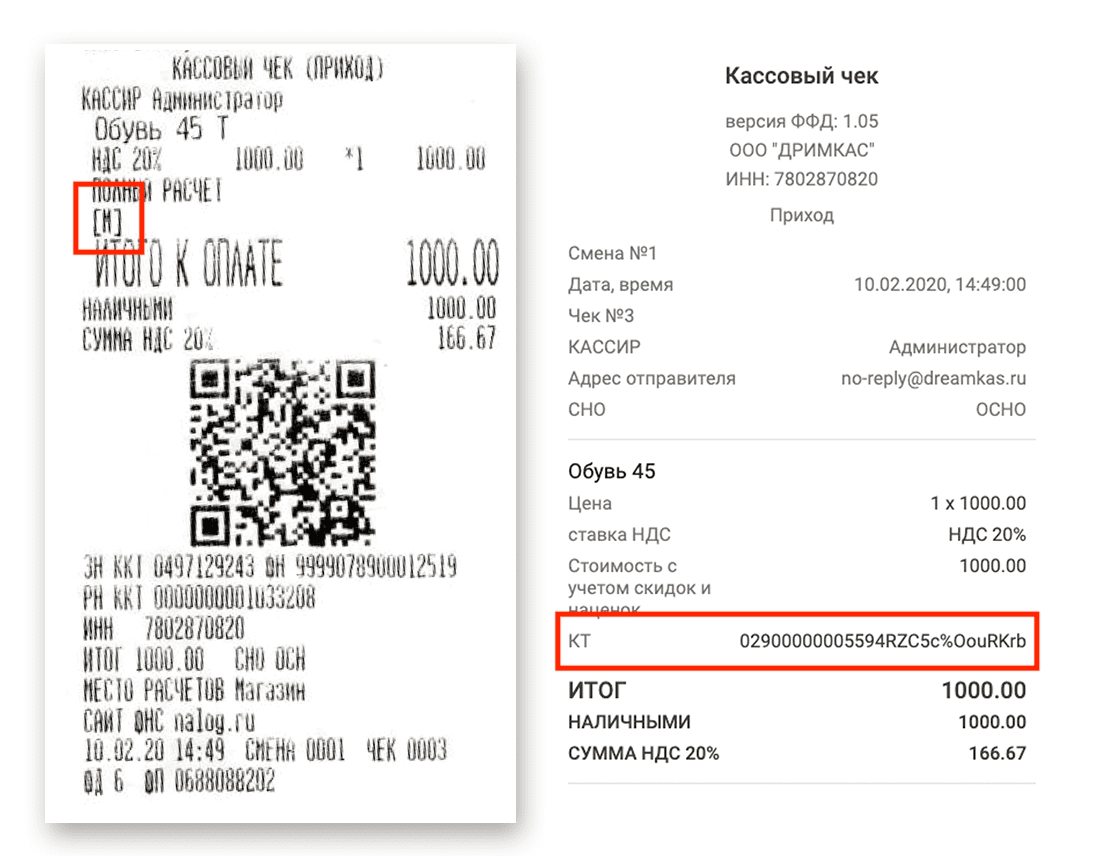Click the 'Смена №1' line
1100x856 pixels.
[x=612, y=253]
